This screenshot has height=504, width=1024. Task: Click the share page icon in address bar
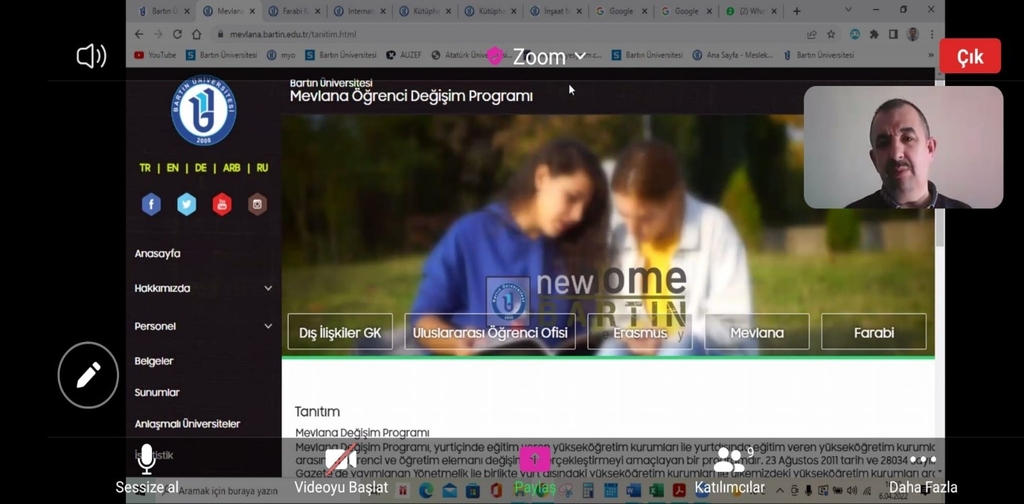click(812, 34)
